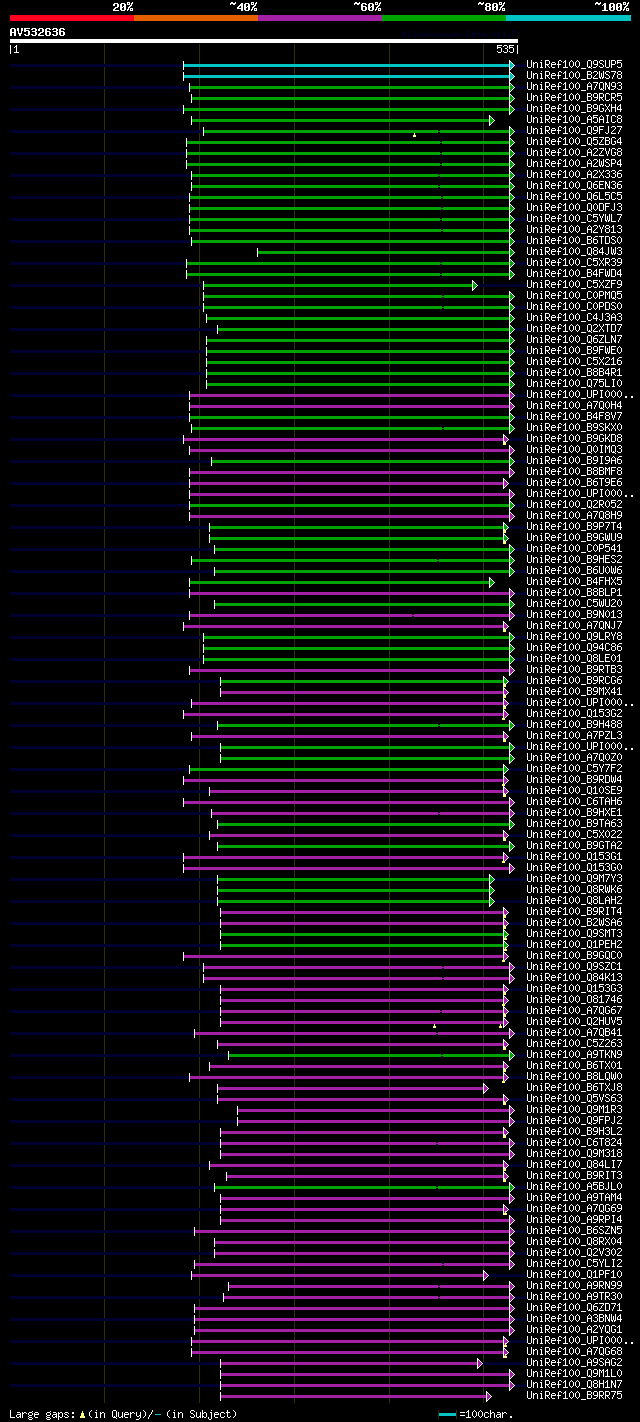Open the UniRef100_B9RR75 hit label
Screen dimensions: 640x1422
(x=574, y=1395)
